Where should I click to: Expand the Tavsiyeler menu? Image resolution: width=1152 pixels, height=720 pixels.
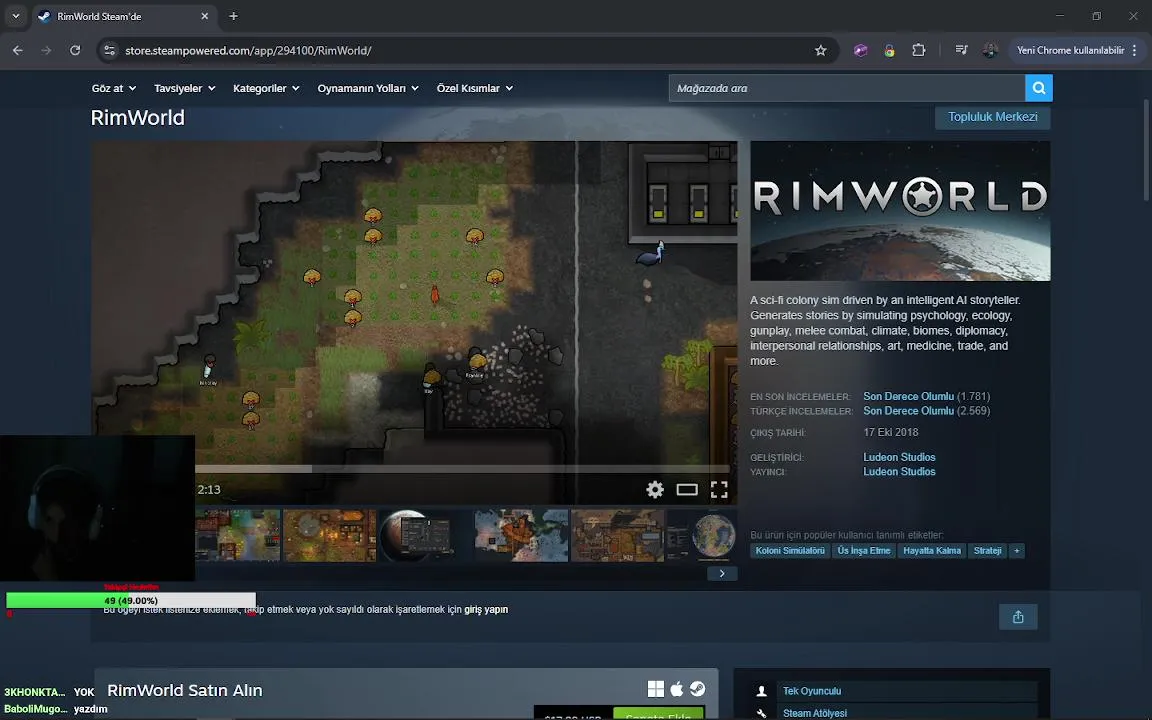pos(184,88)
